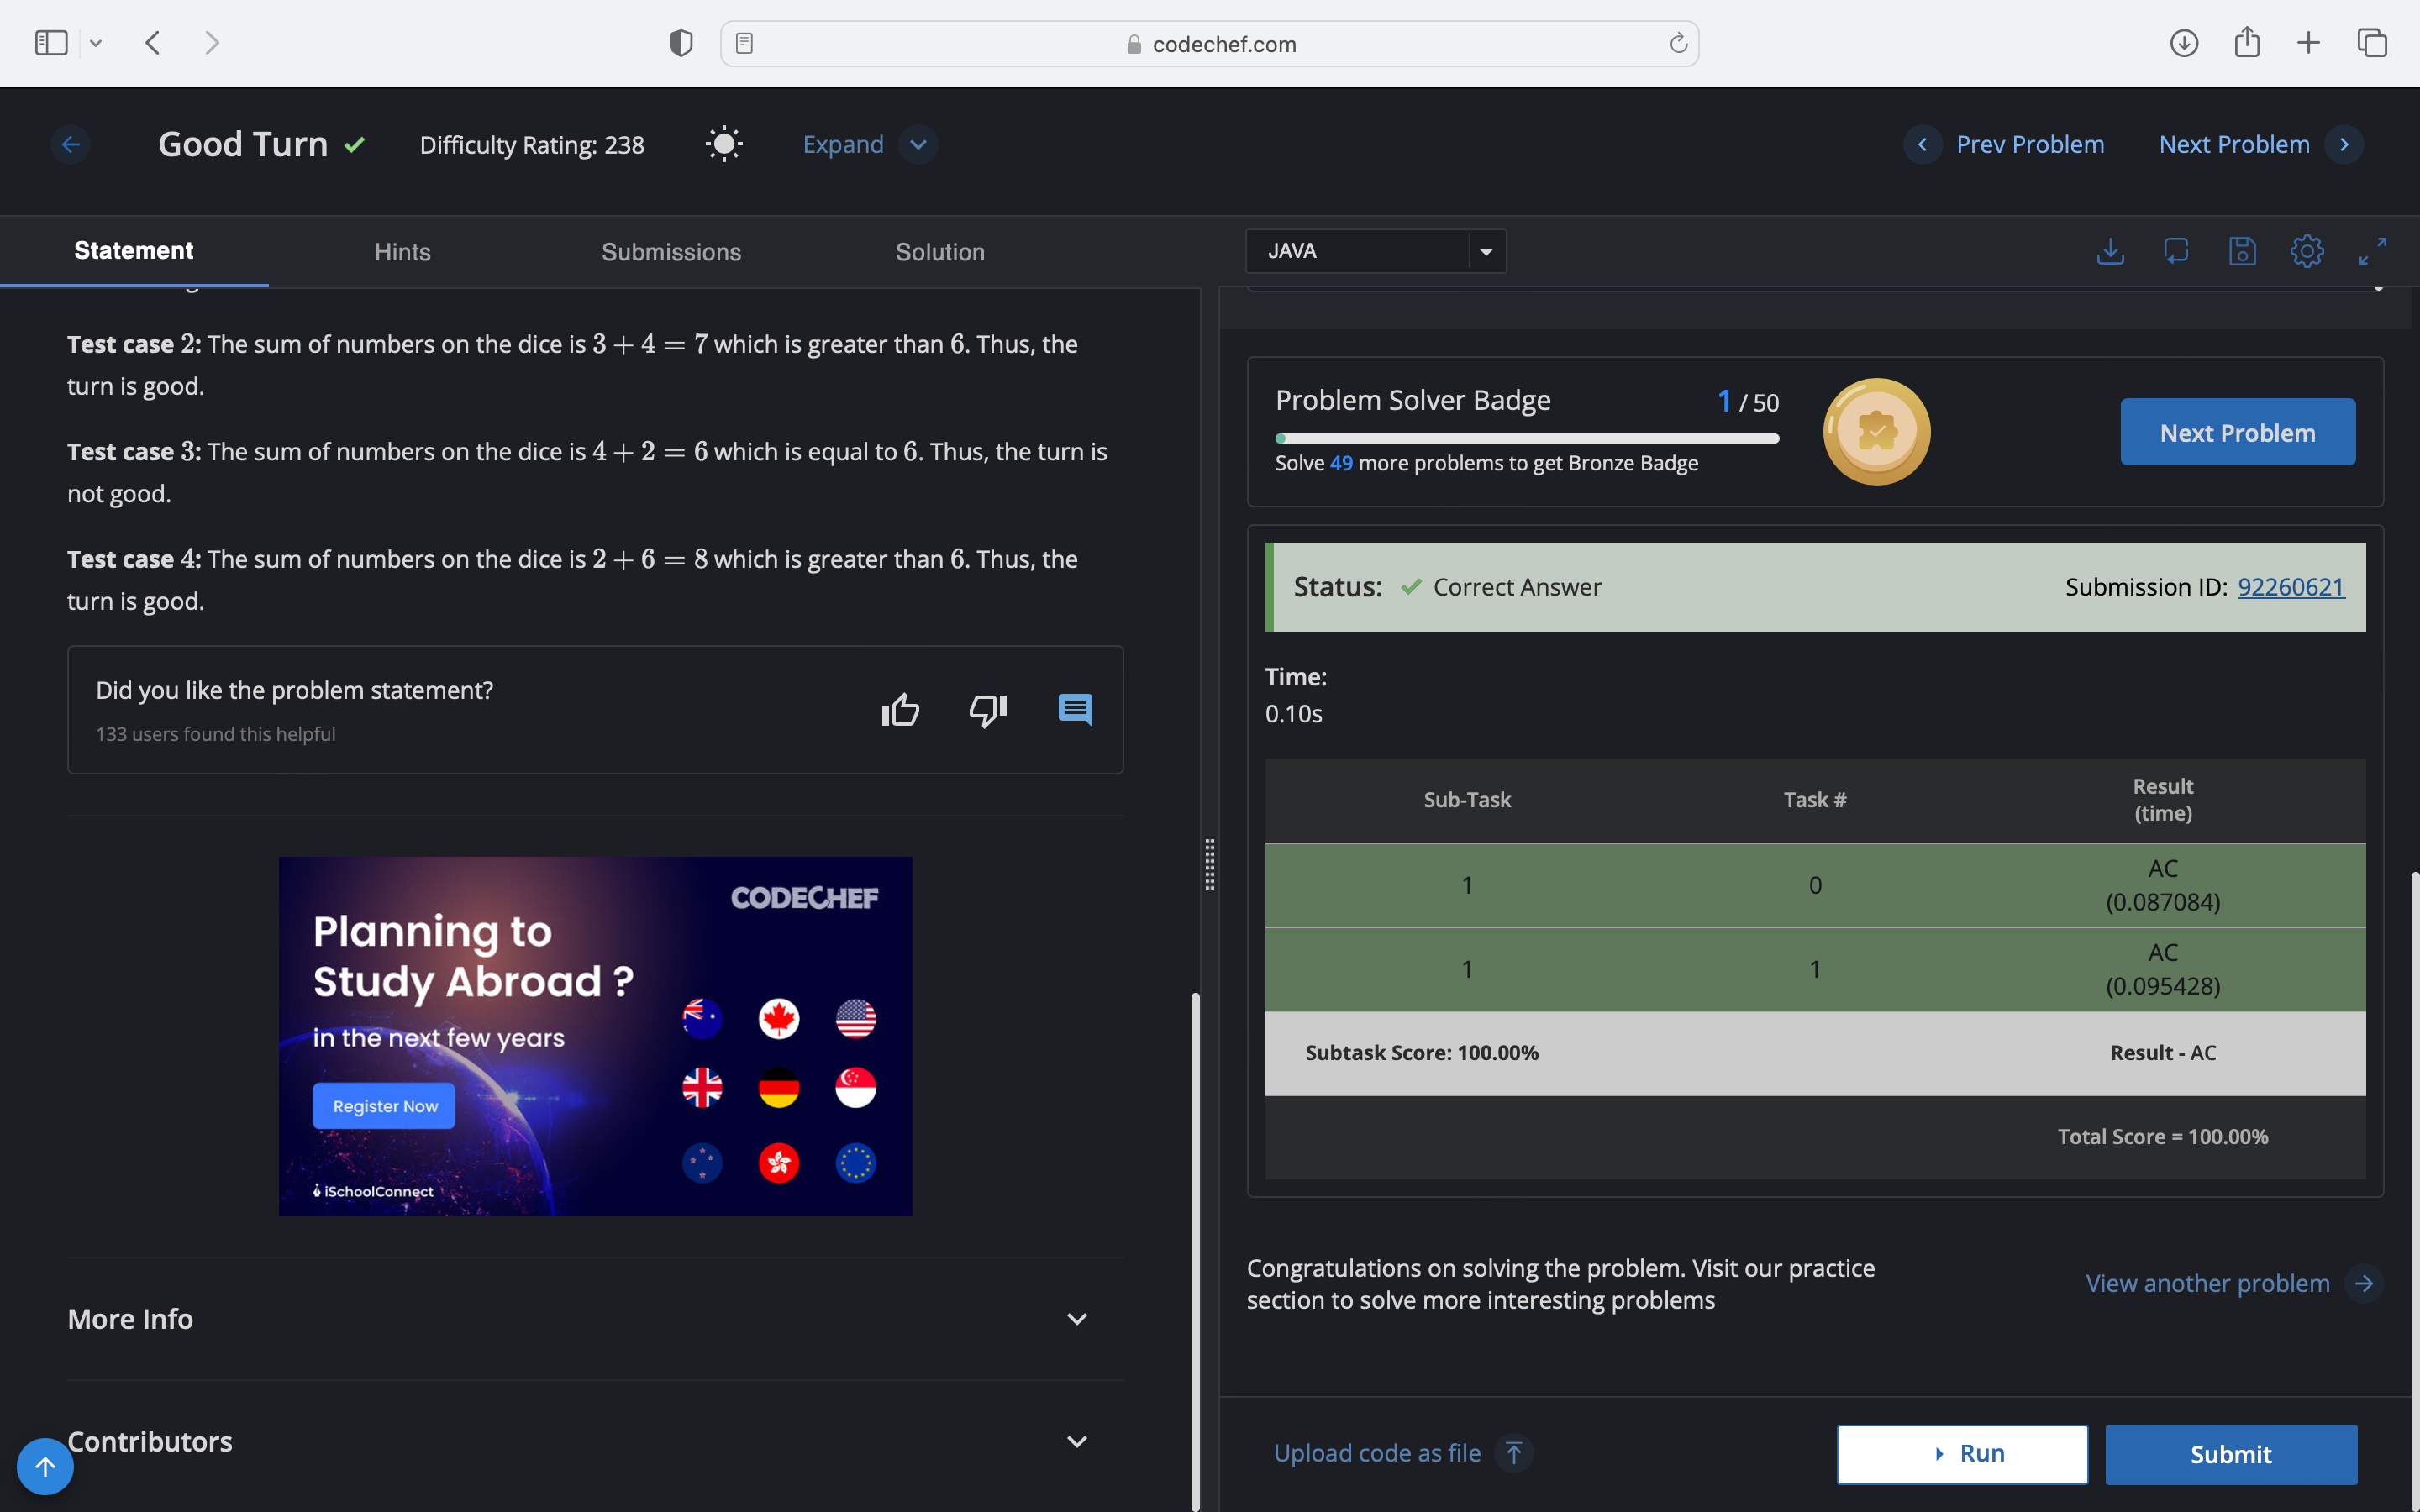The width and height of the screenshot is (2420, 1512).
Task: Click the scroll-to-top arrow button
Action: [45, 1466]
